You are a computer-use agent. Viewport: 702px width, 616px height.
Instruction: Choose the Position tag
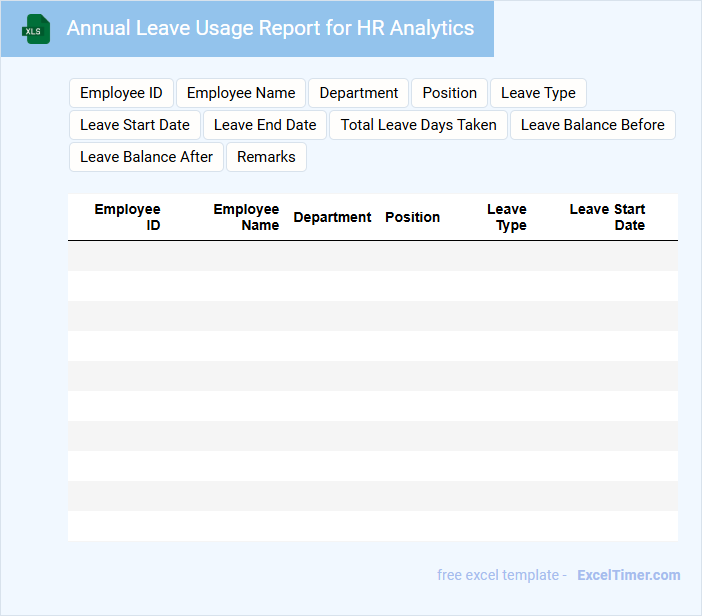point(449,93)
